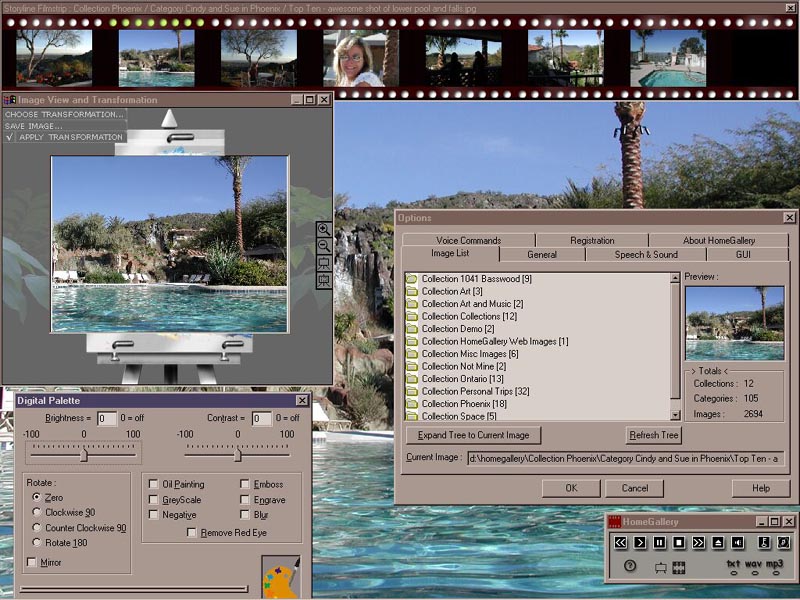Click the Current Image path field
This screenshot has width=800, height=600.
point(626,459)
